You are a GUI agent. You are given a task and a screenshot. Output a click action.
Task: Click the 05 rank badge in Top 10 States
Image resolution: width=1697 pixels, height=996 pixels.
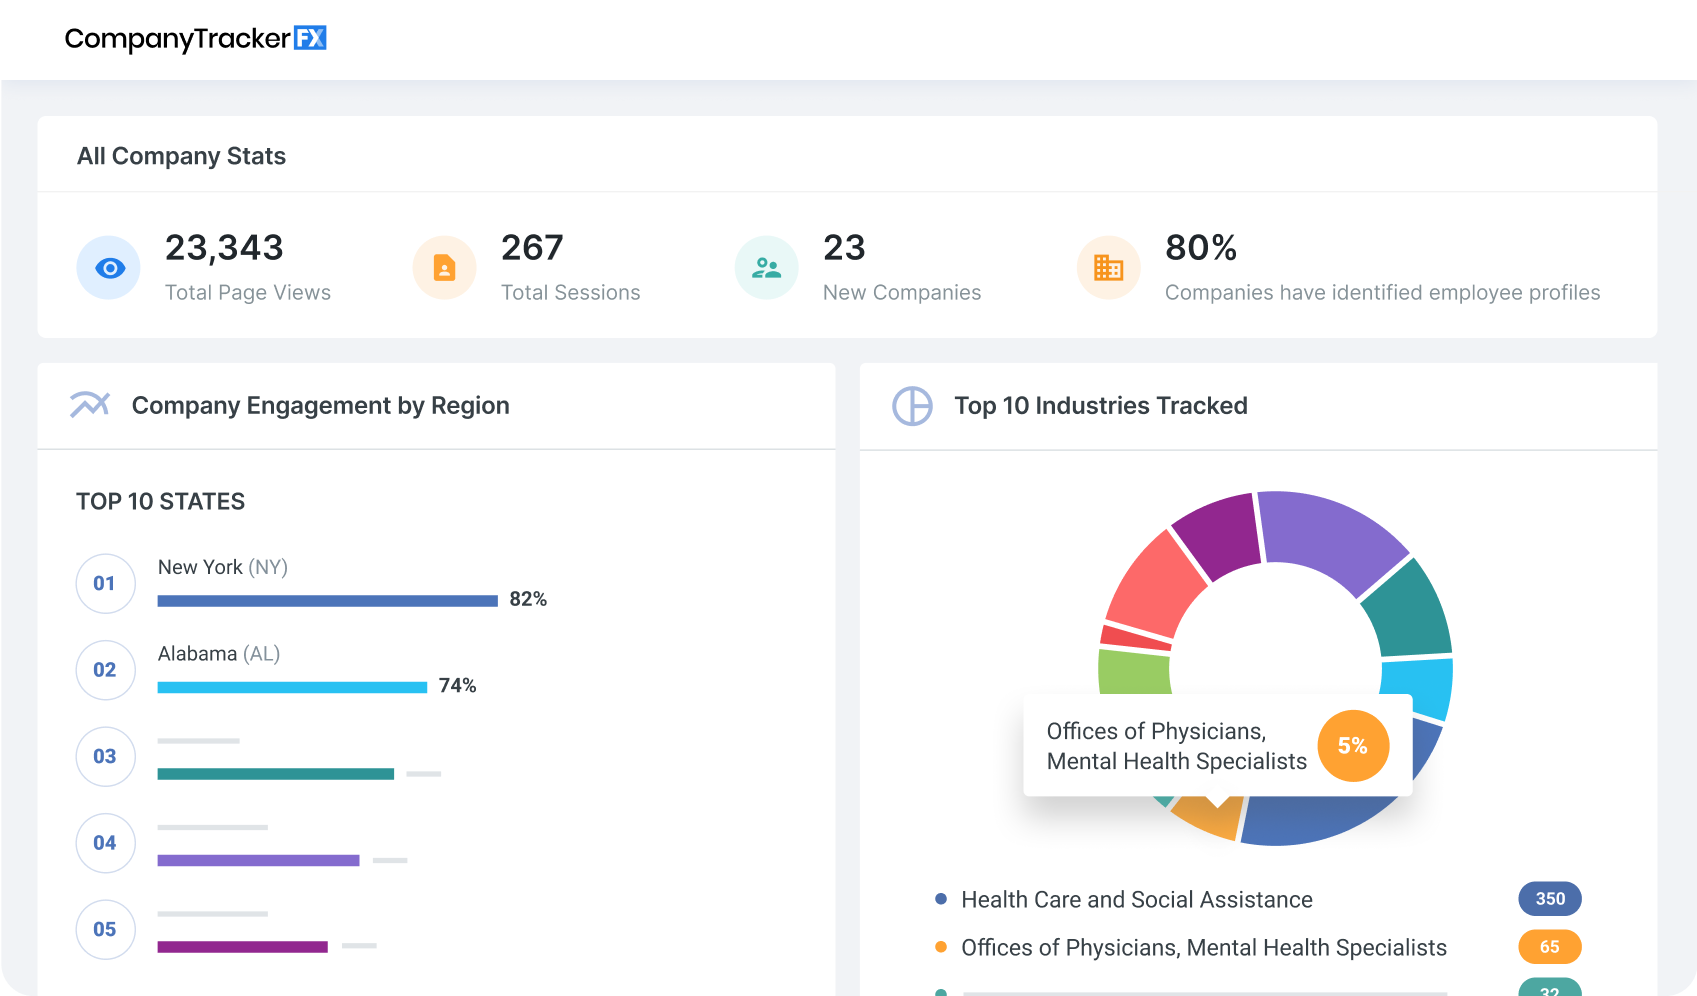point(105,929)
